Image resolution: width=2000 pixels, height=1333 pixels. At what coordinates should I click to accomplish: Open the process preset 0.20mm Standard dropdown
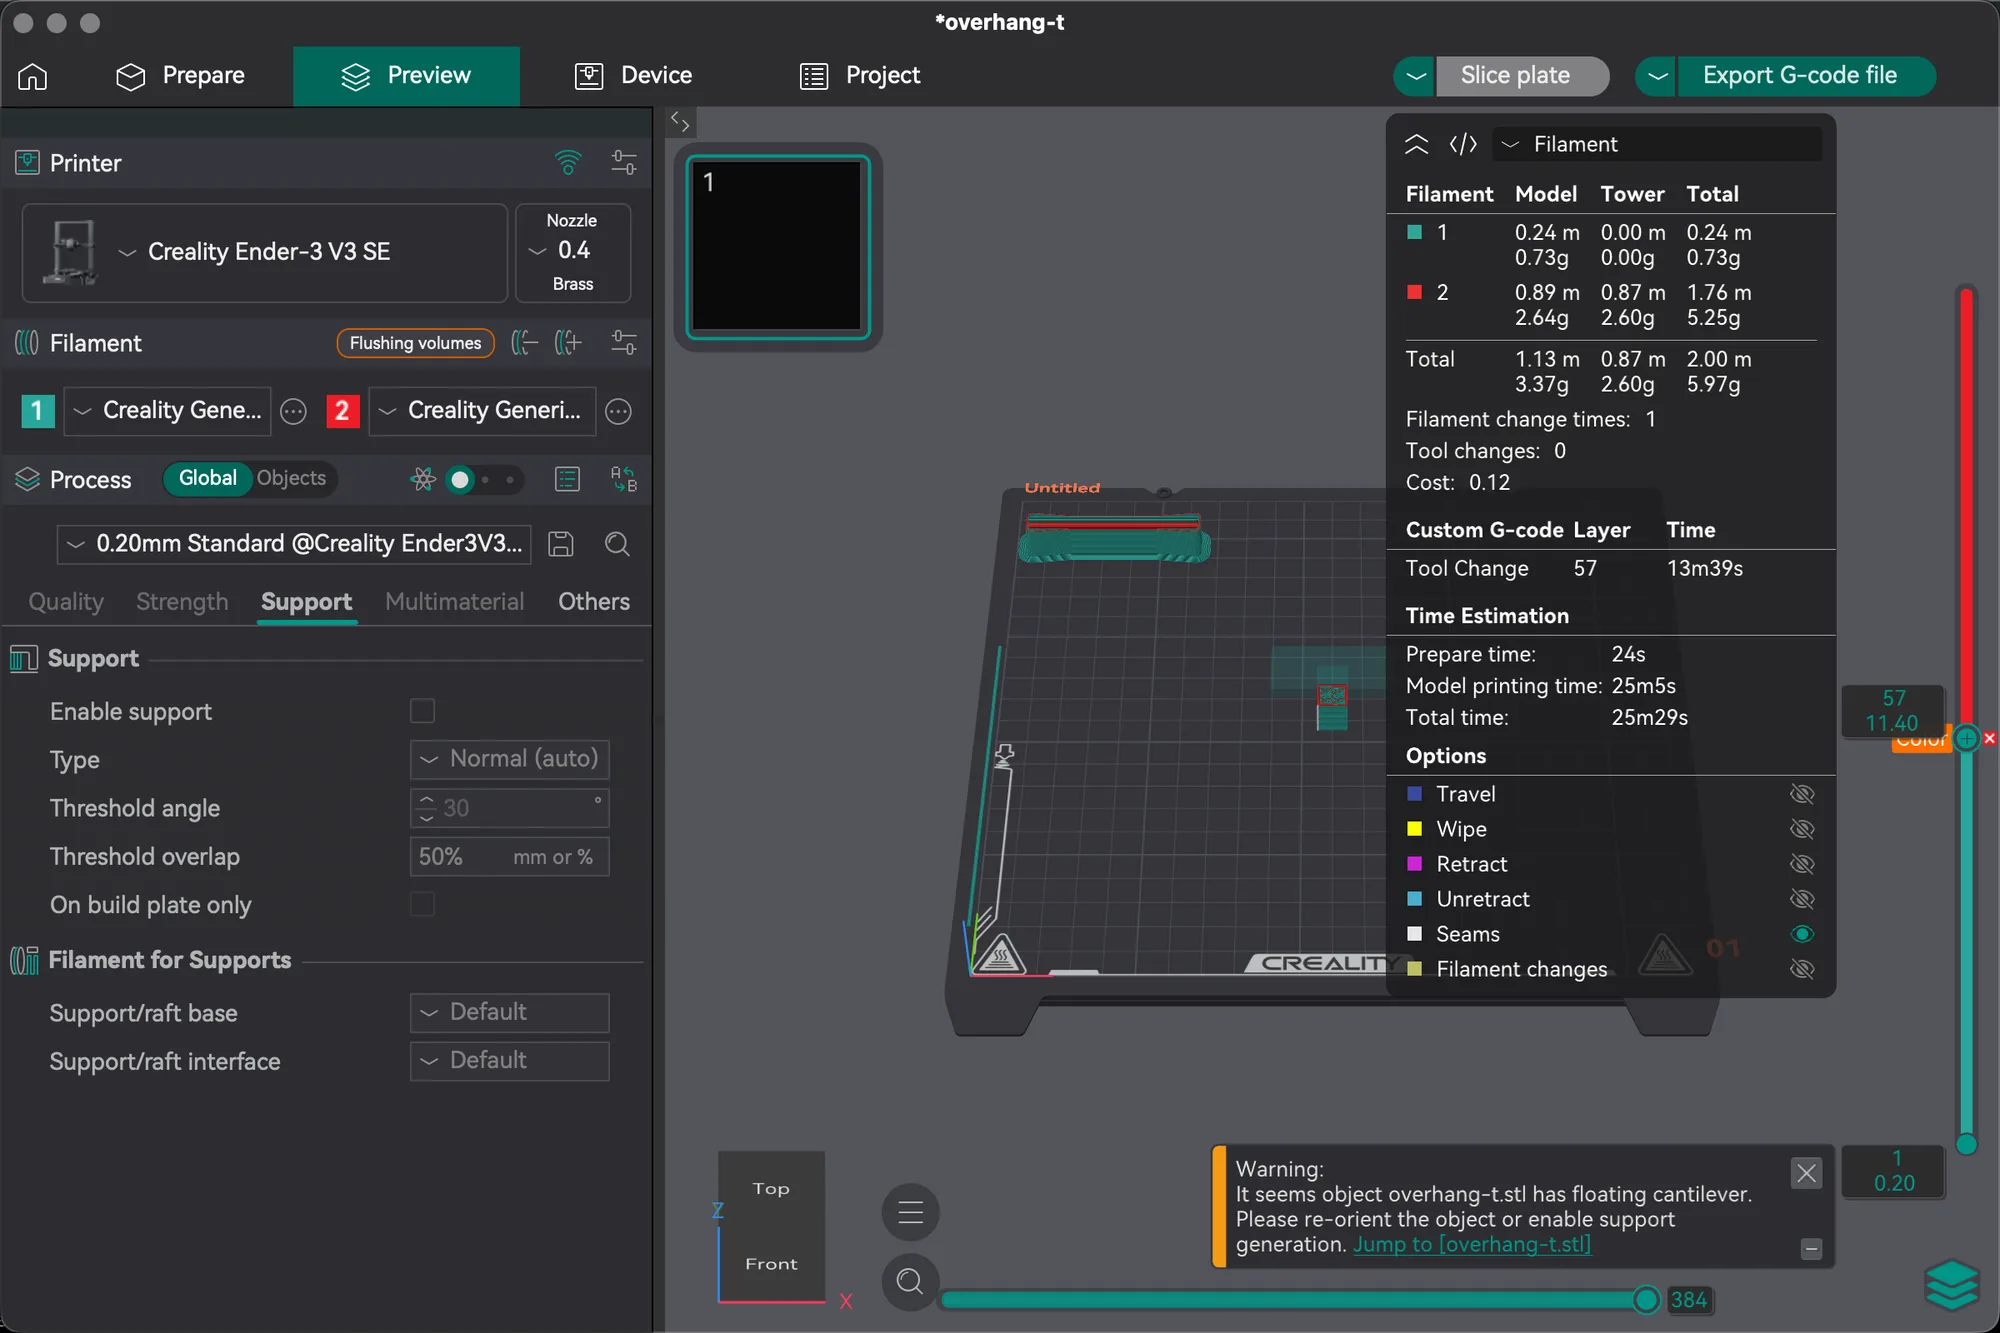tap(294, 544)
